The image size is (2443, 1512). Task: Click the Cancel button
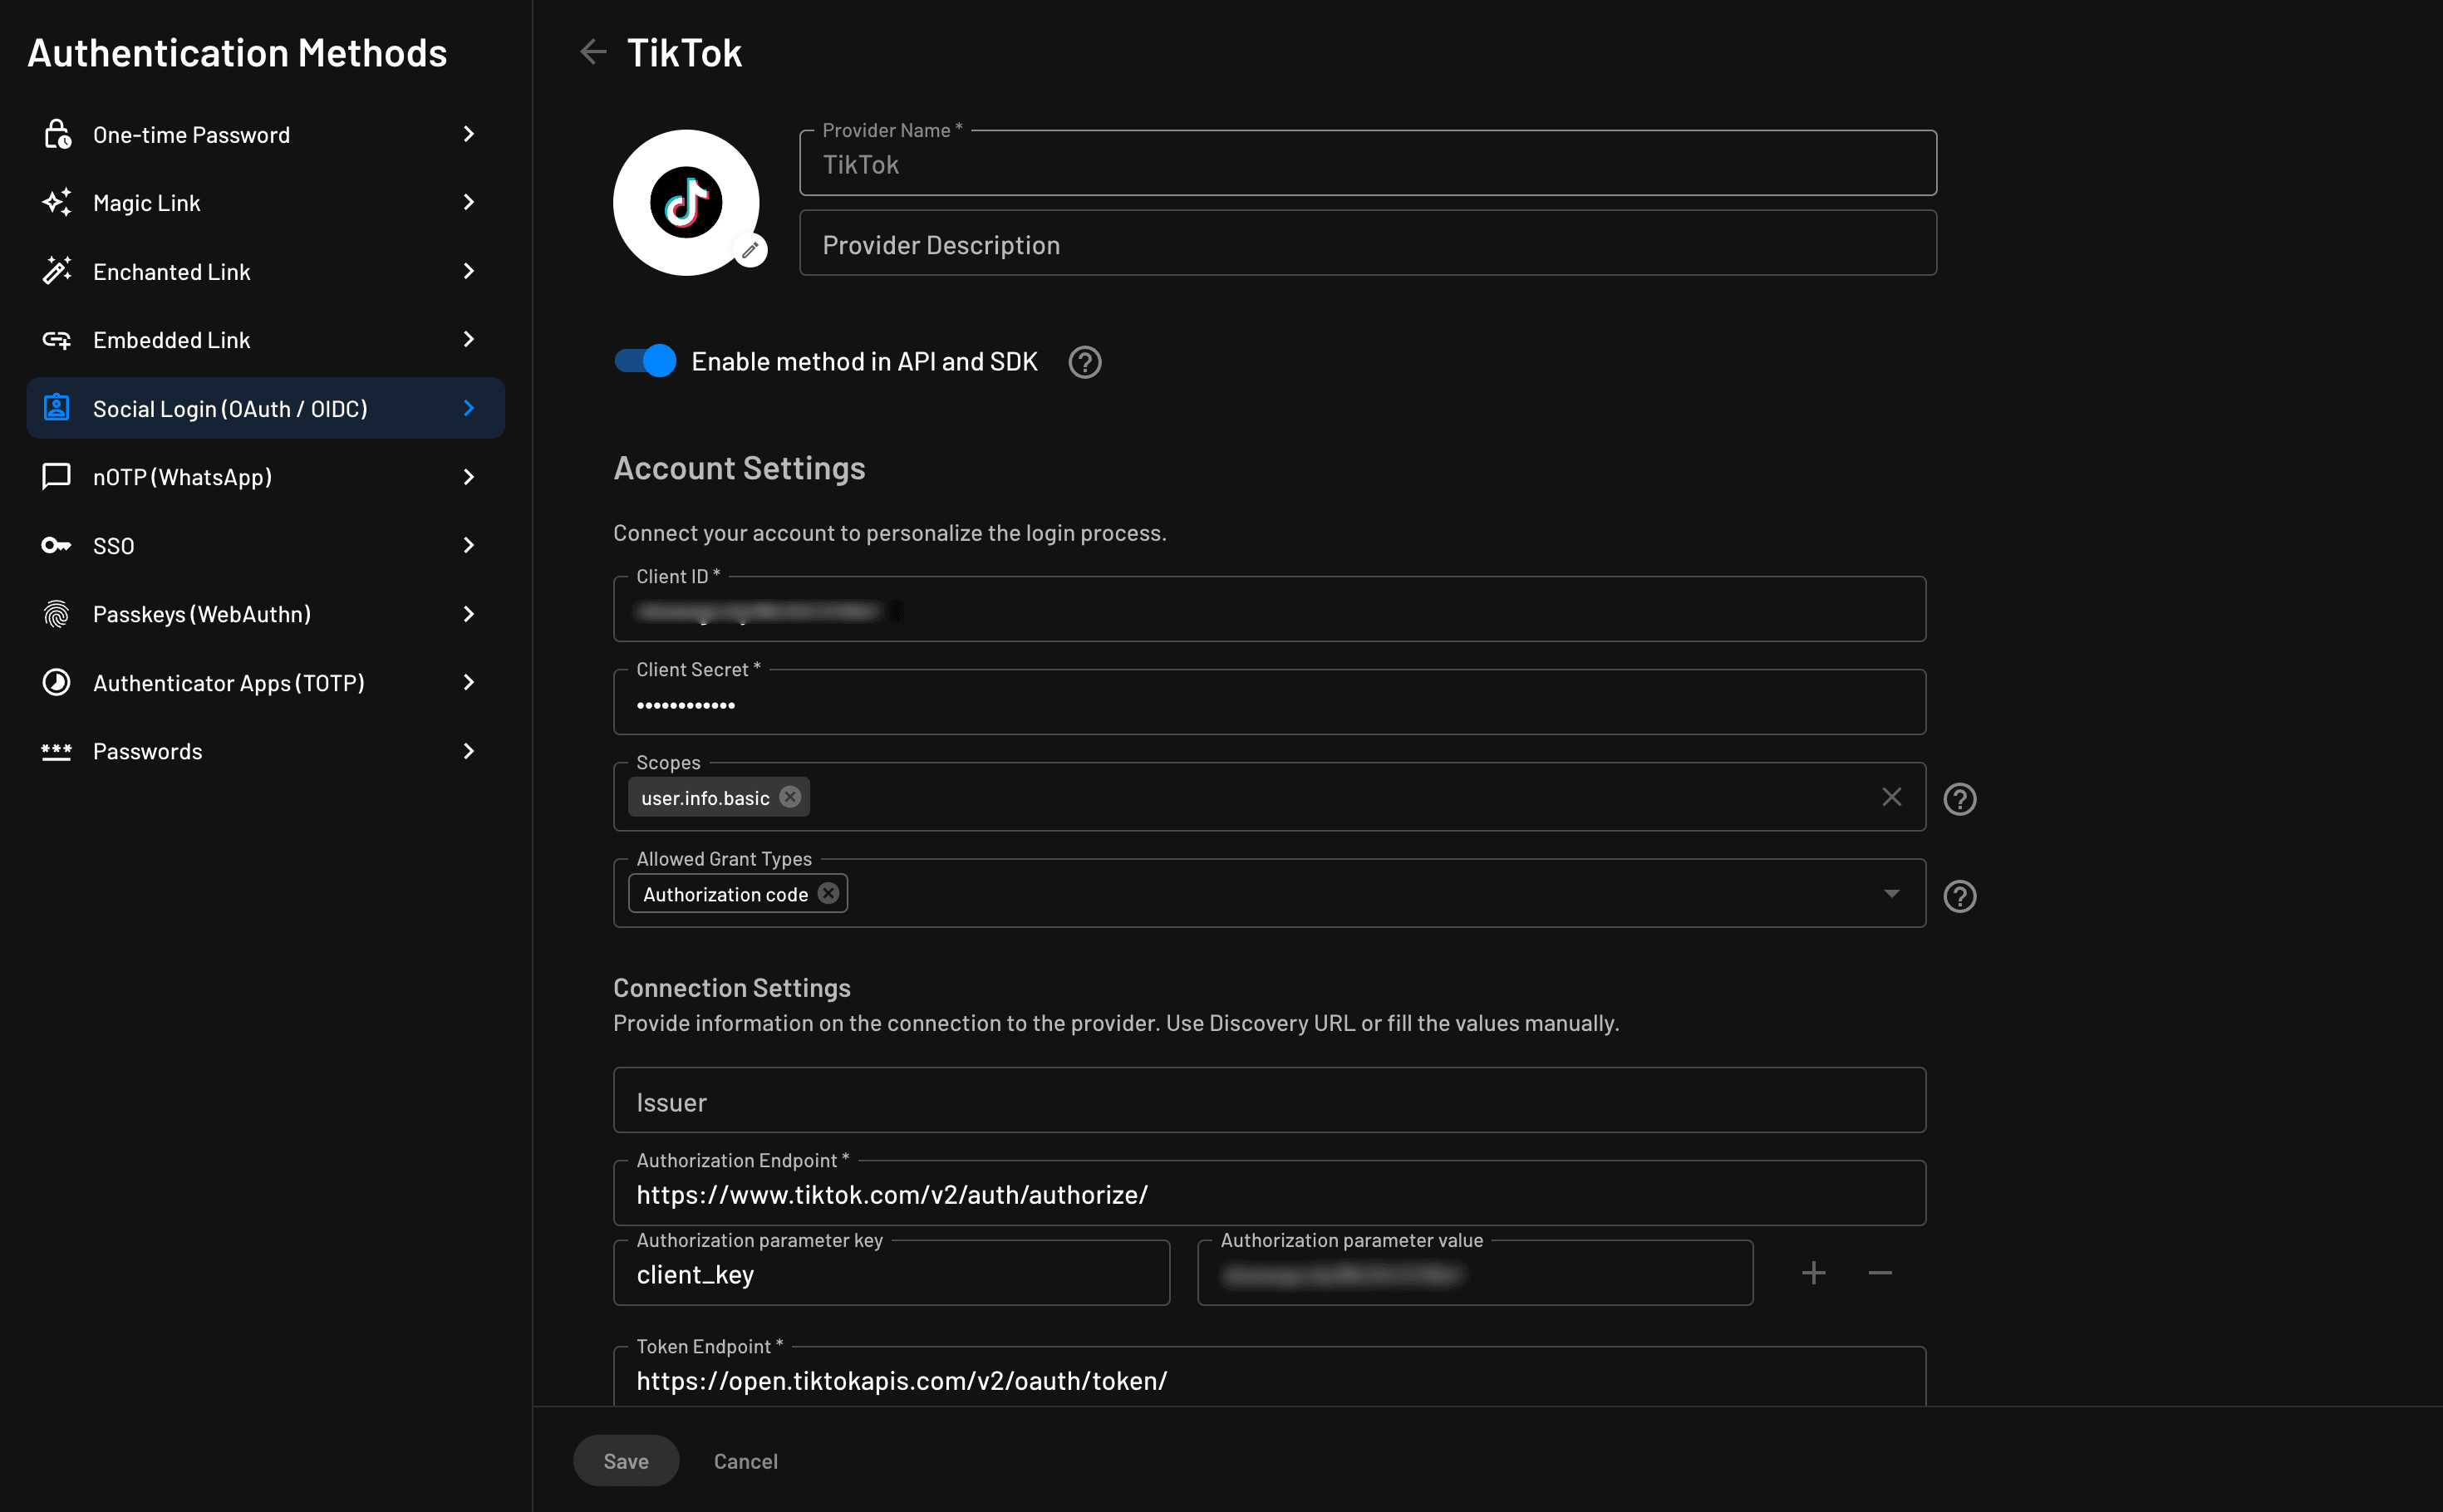745,1460
